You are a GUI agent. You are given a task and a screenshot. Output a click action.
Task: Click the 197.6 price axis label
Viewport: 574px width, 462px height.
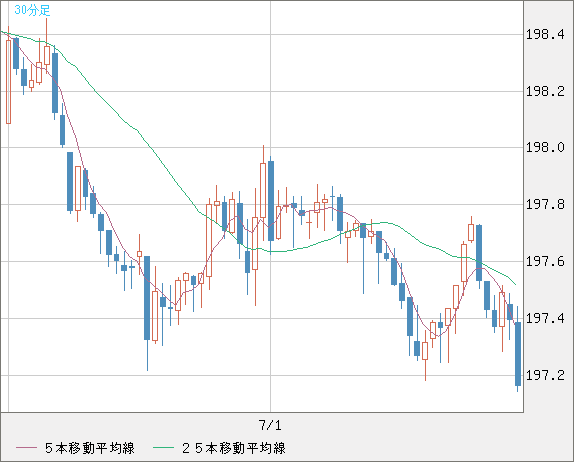545,261
